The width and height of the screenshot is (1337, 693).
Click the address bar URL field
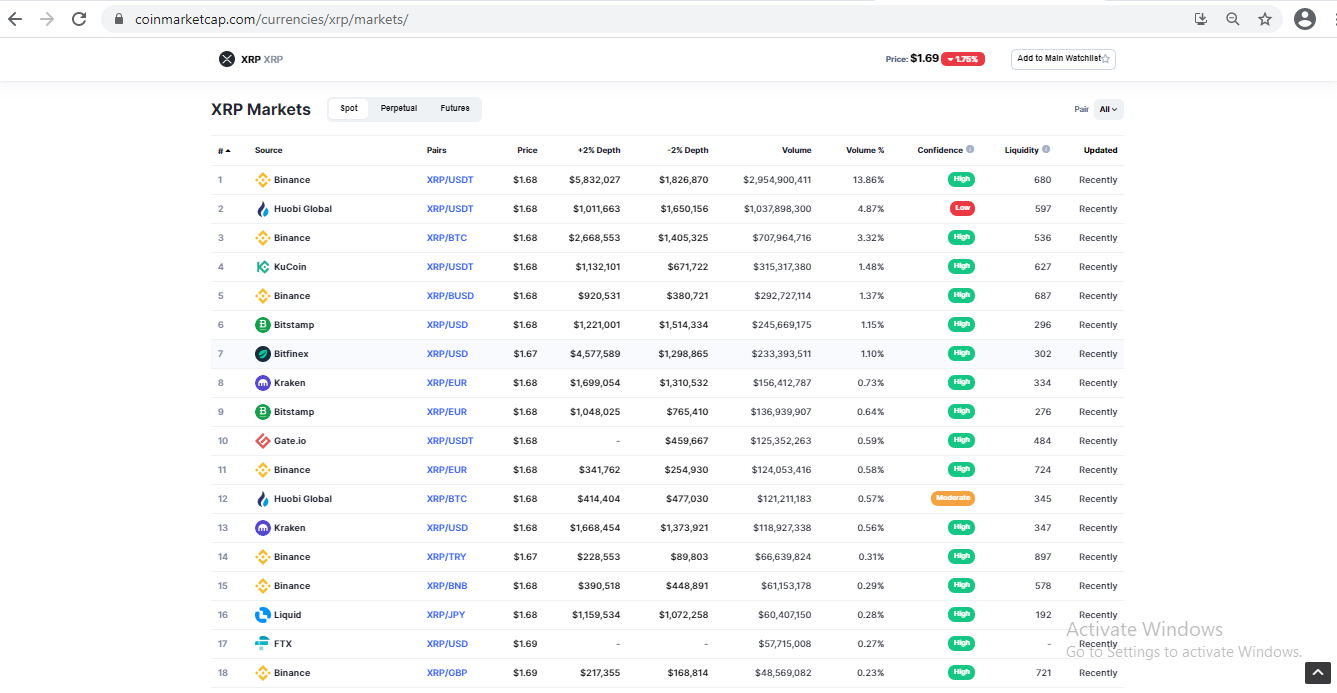[x=640, y=19]
